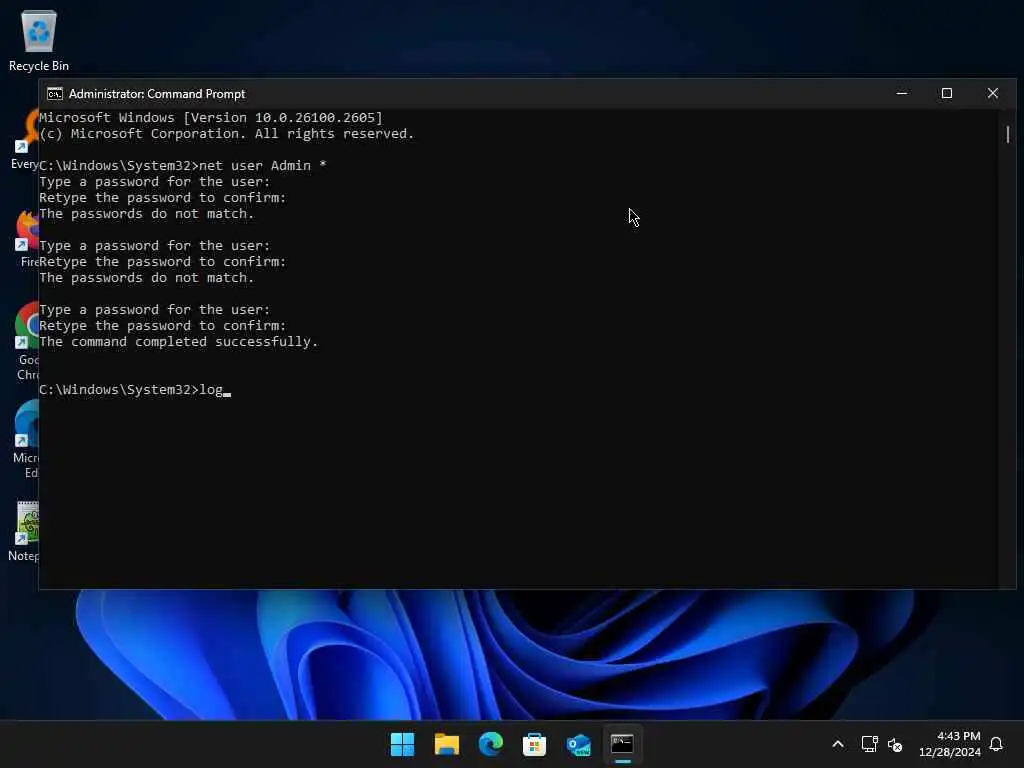Viewport: 1024px width, 768px height.
Task: Click the '(c) Microsoft Corporation. All rights reserved.' line
Action: click(227, 134)
